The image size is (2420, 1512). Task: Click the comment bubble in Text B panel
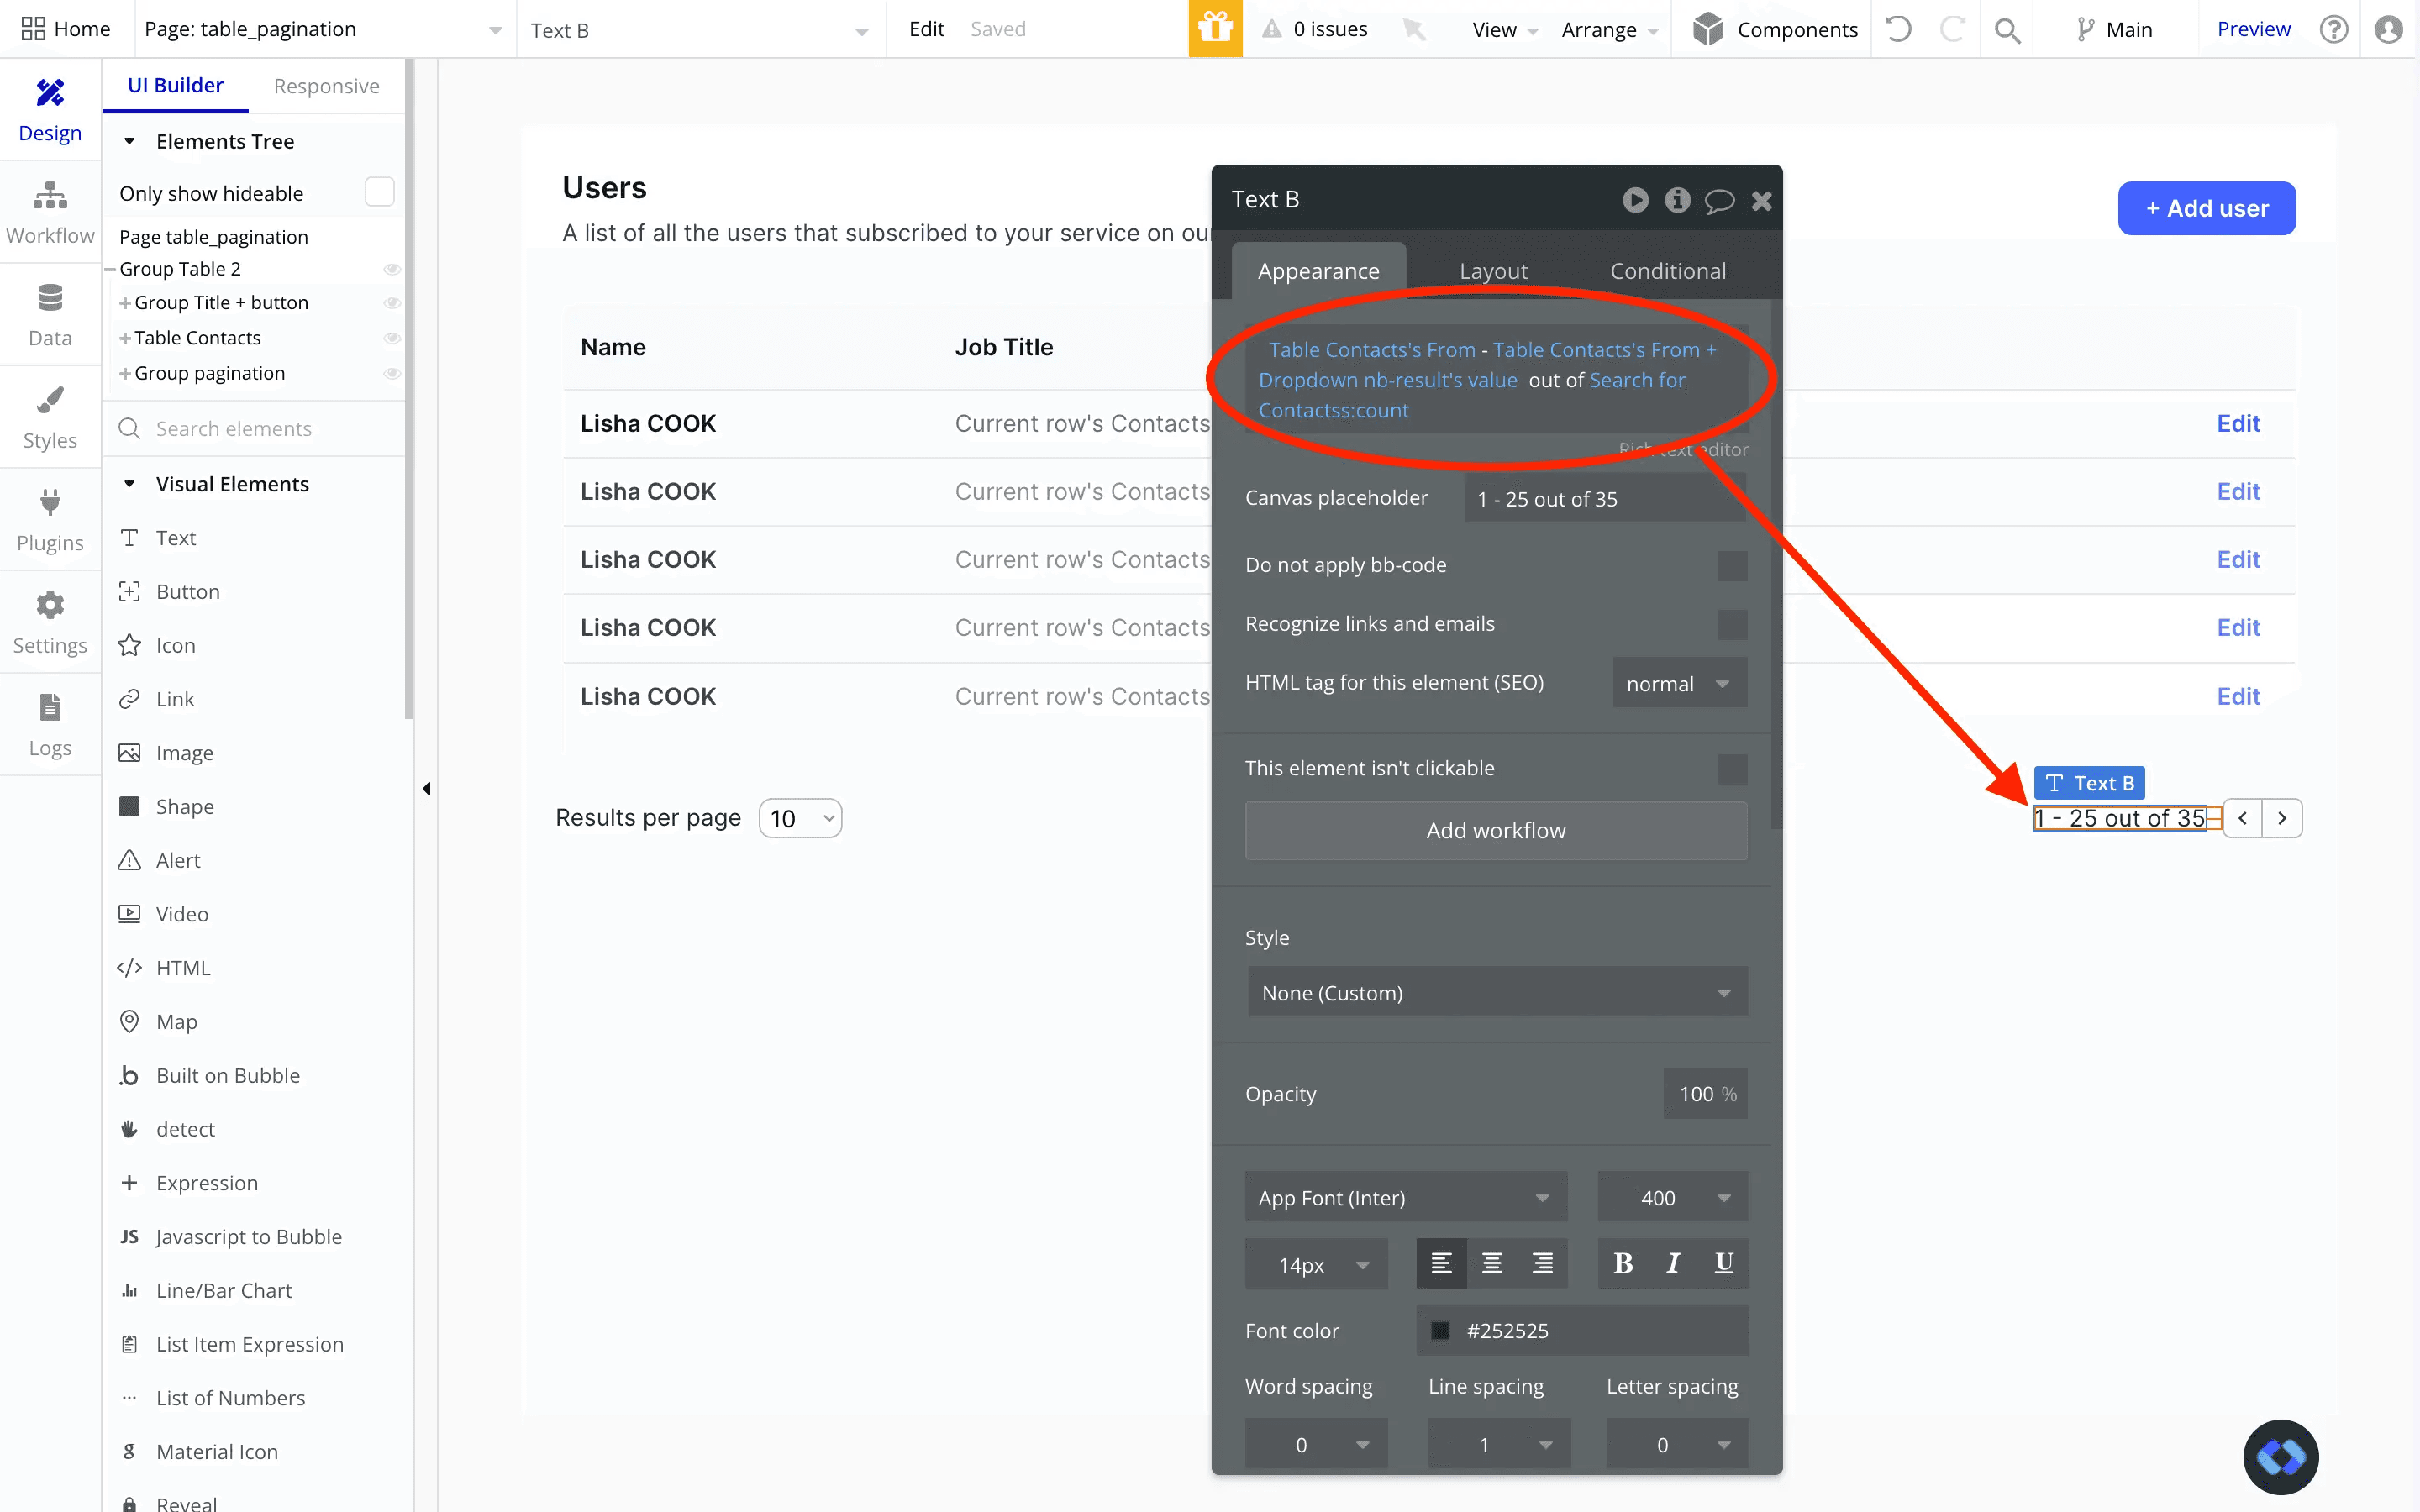1719,201
